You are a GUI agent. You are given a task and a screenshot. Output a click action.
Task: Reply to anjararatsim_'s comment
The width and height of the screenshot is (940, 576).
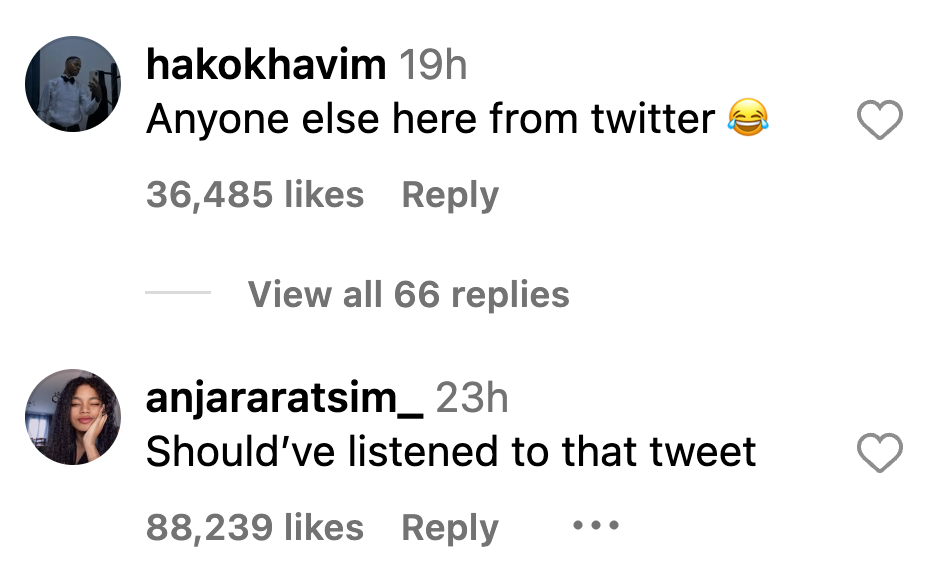[x=450, y=527]
